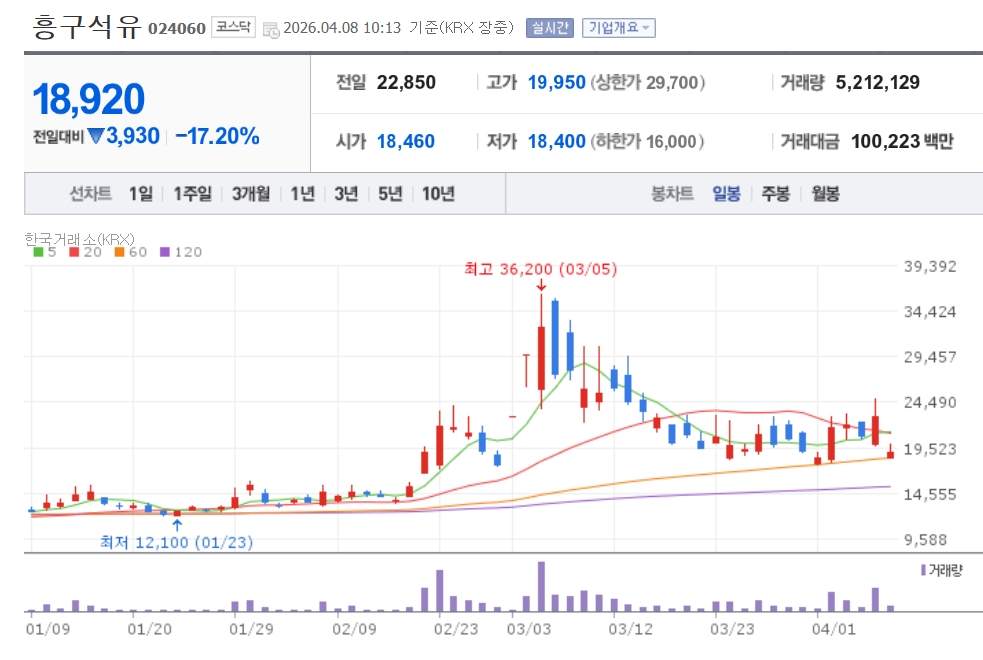Click the purple 120-day average swatch
Image resolution: width=983 pixels, height=660 pixels.
(x=165, y=253)
